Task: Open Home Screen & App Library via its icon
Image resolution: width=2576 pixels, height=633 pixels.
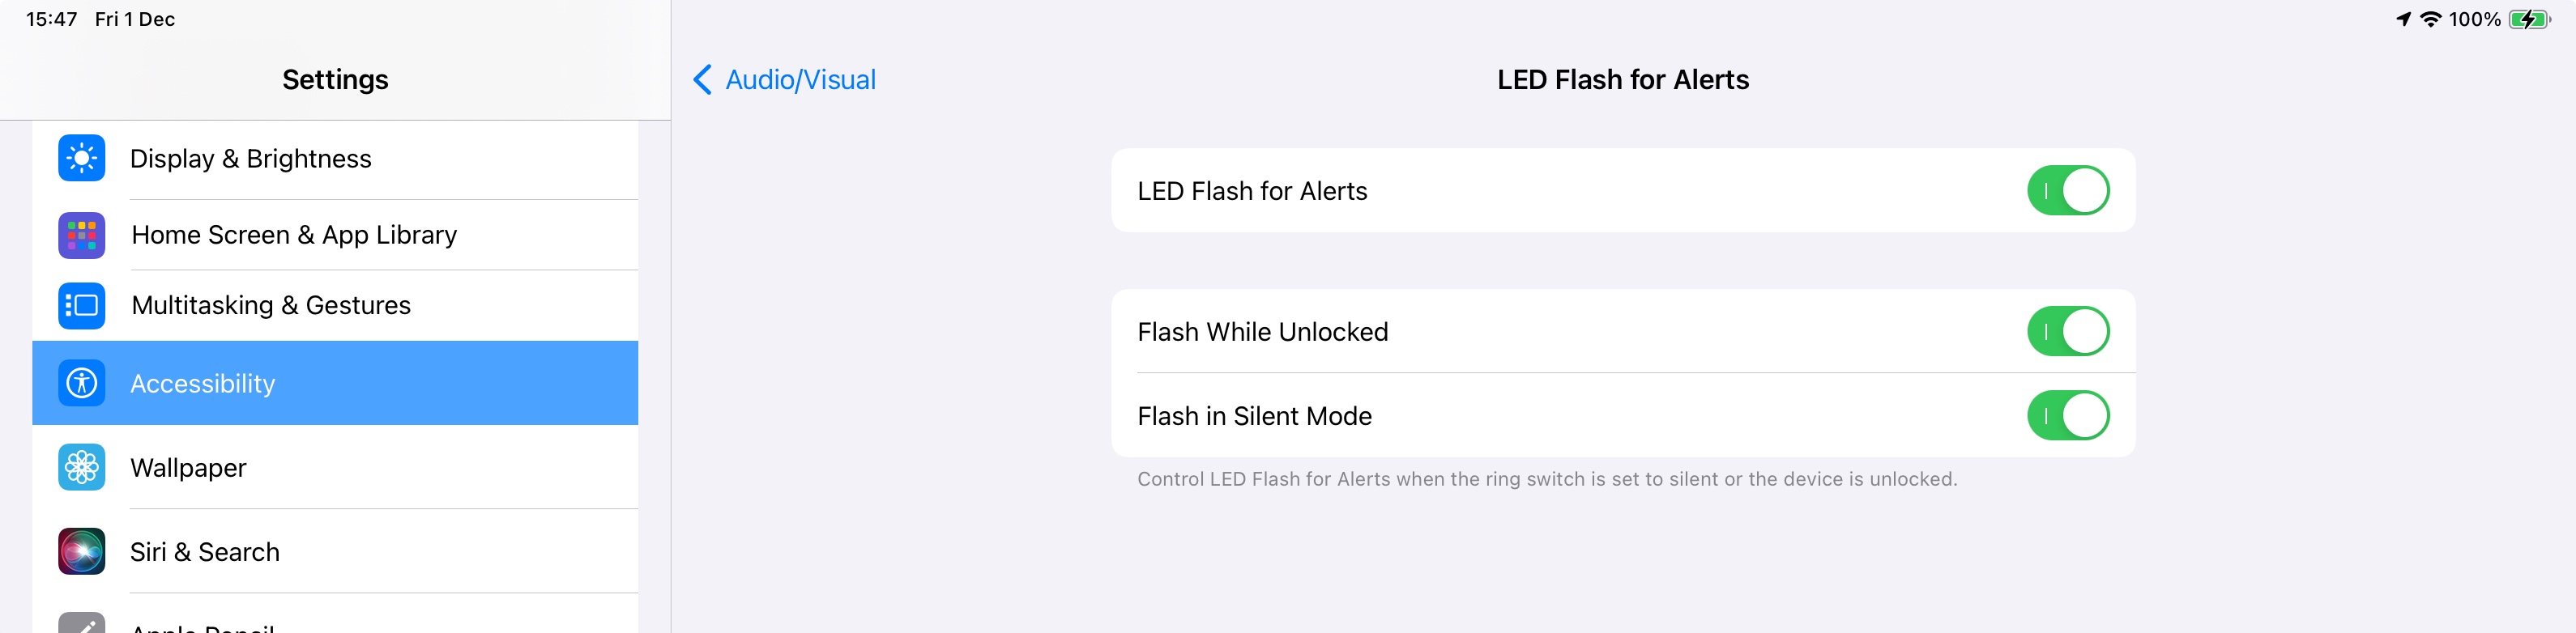Action: click(x=81, y=235)
